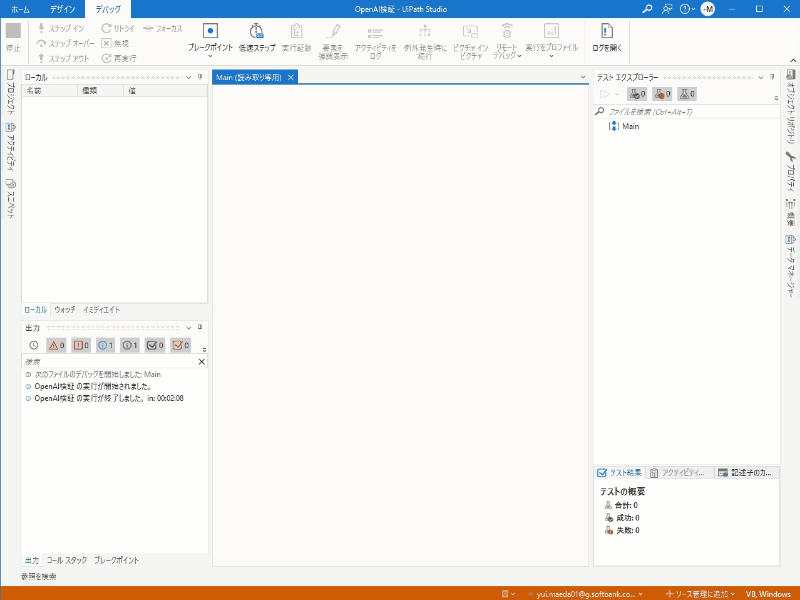Click ログを開く (Open Logs)
Viewport: 800px width, 600px height.
click(x=607, y=38)
